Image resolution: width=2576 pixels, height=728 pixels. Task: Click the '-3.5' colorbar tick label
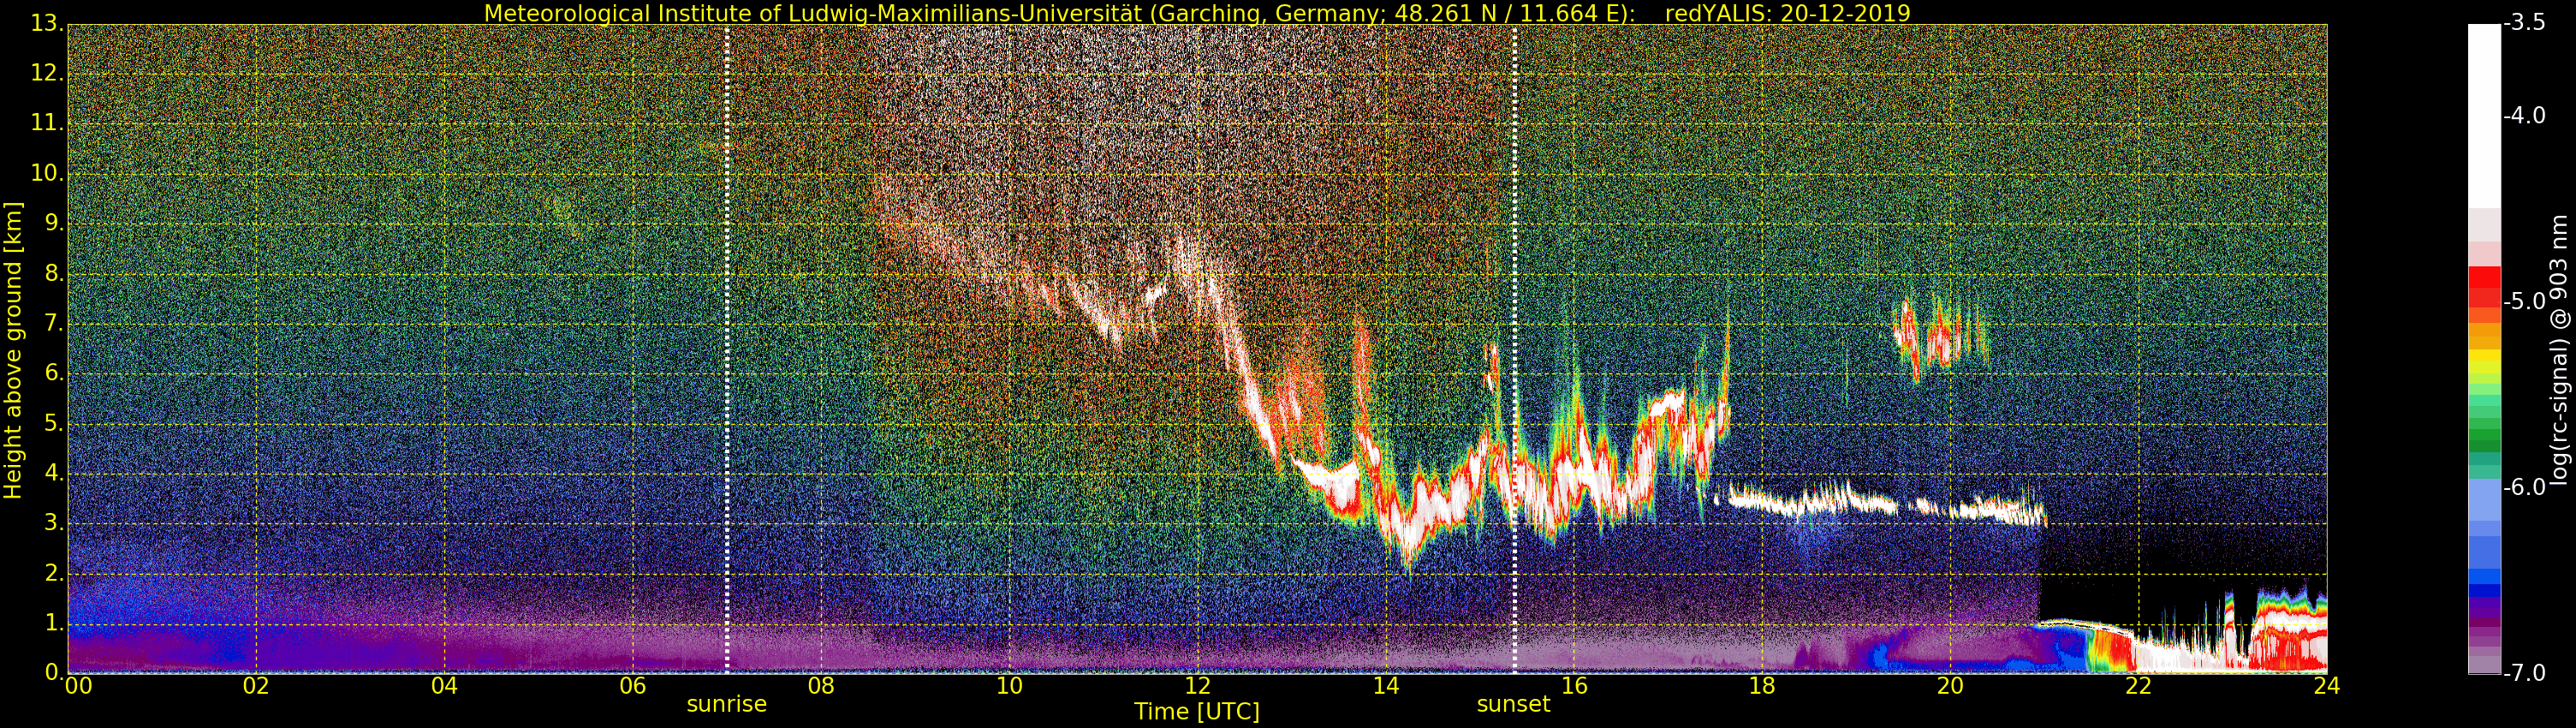[x=2525, y=23]
